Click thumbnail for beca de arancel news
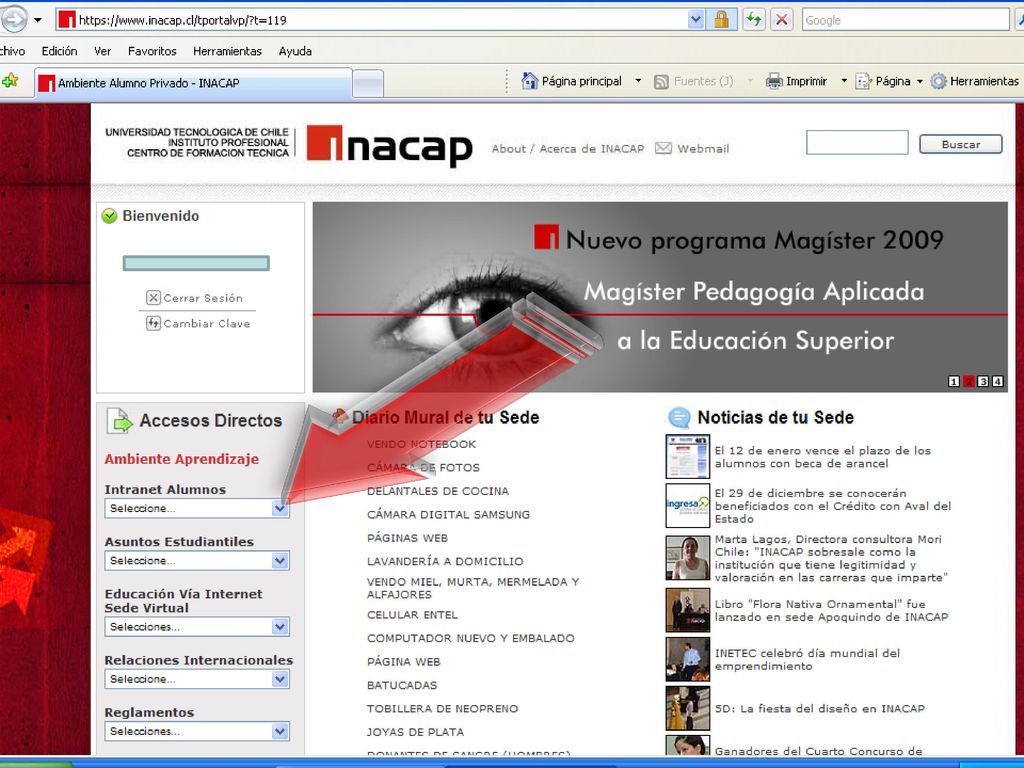The image size is (1024, 768). [687, 456]
